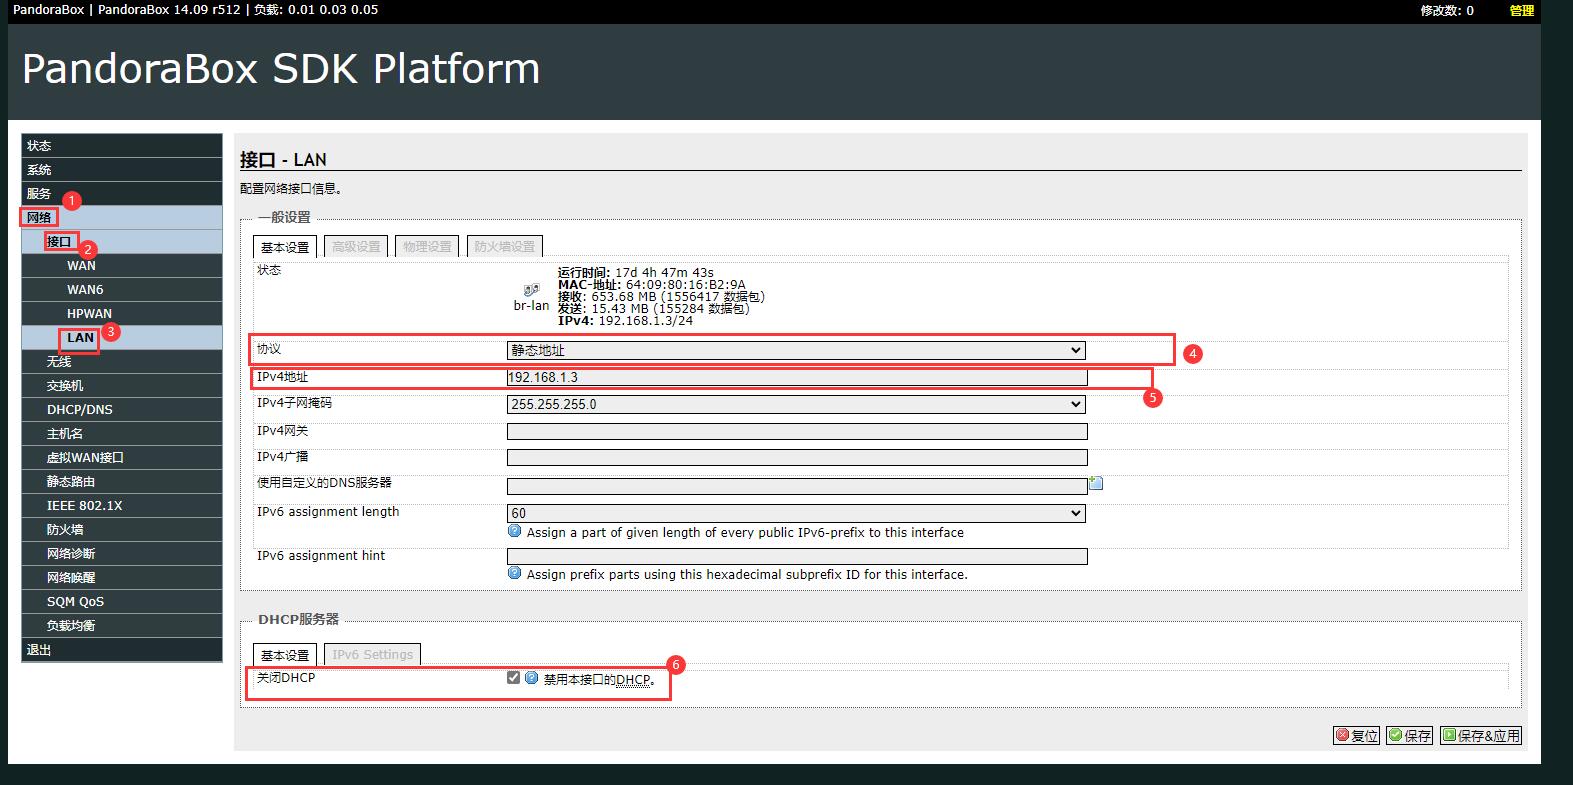
Task: Open the DHCP/DNS page in sidebar
Action: coord(122,410)
